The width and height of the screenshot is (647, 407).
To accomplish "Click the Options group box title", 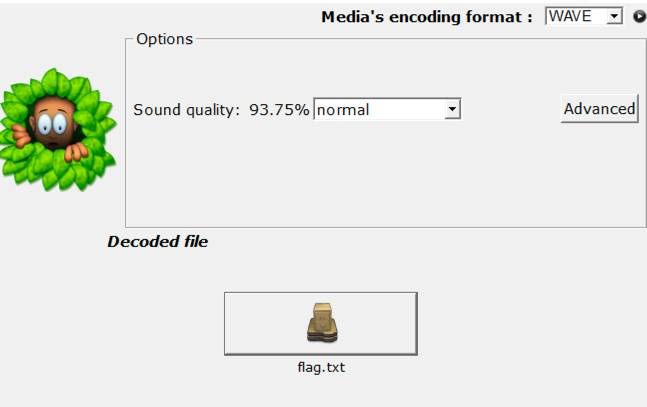I will (164, 39).
